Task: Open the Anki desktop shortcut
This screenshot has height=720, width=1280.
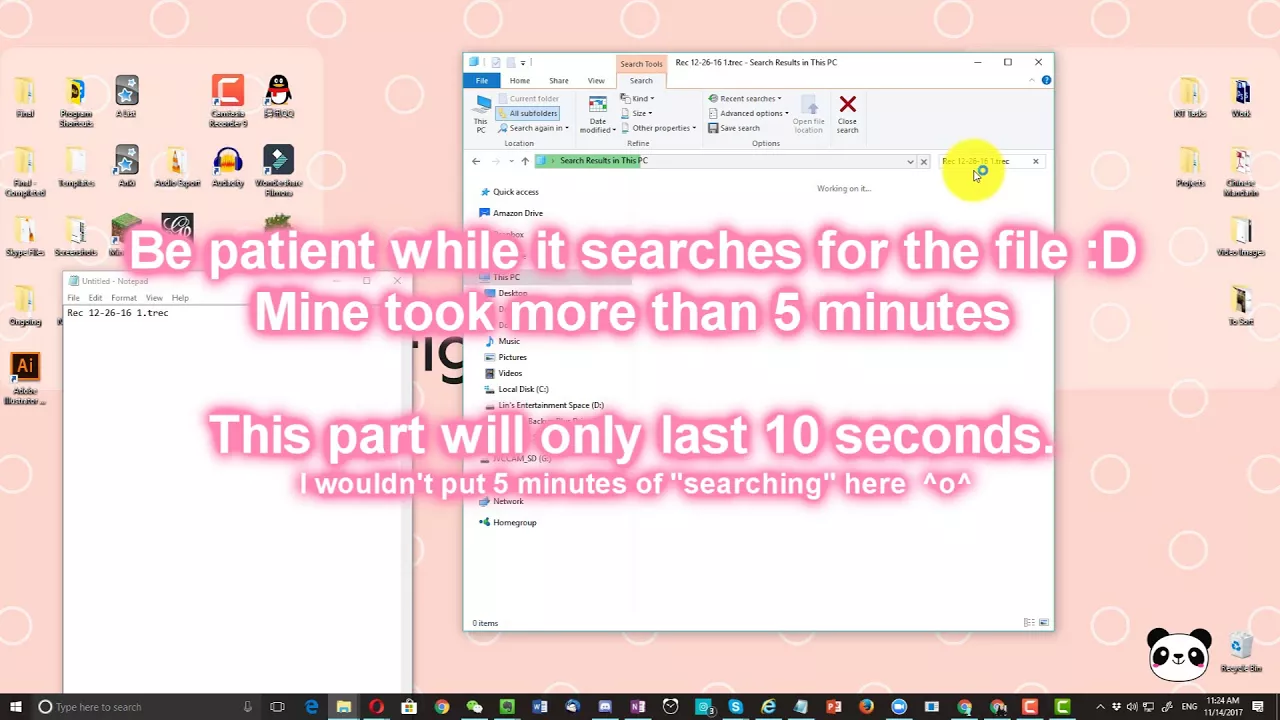Action: 126,167
